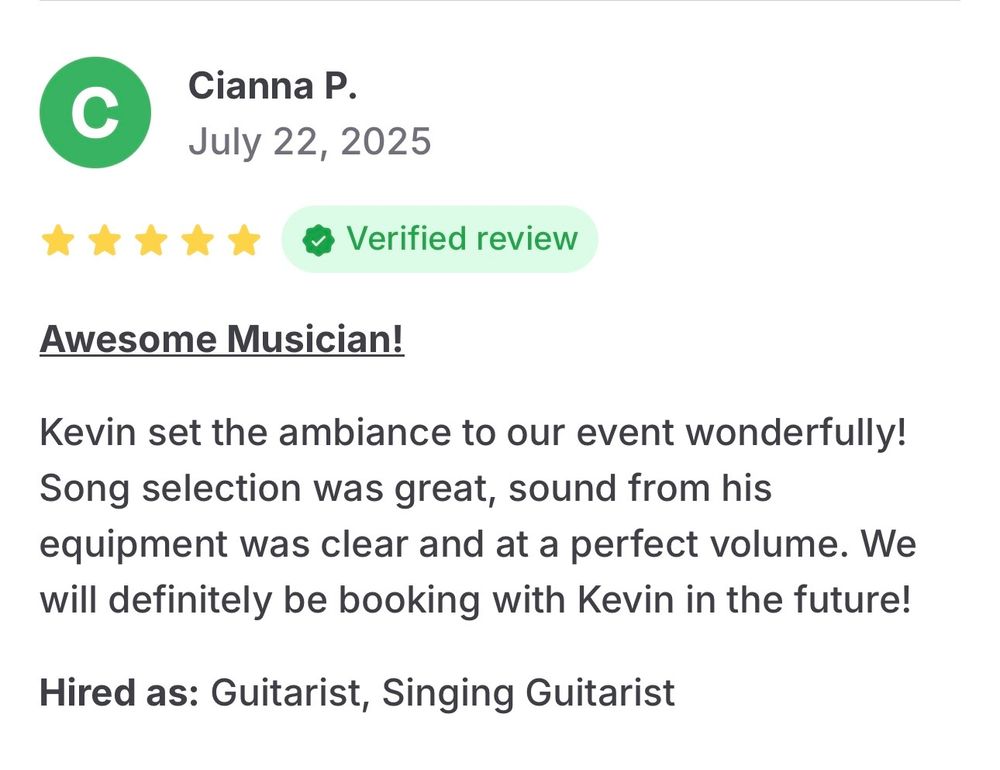Select the Verified review label text

pos(462,239)
